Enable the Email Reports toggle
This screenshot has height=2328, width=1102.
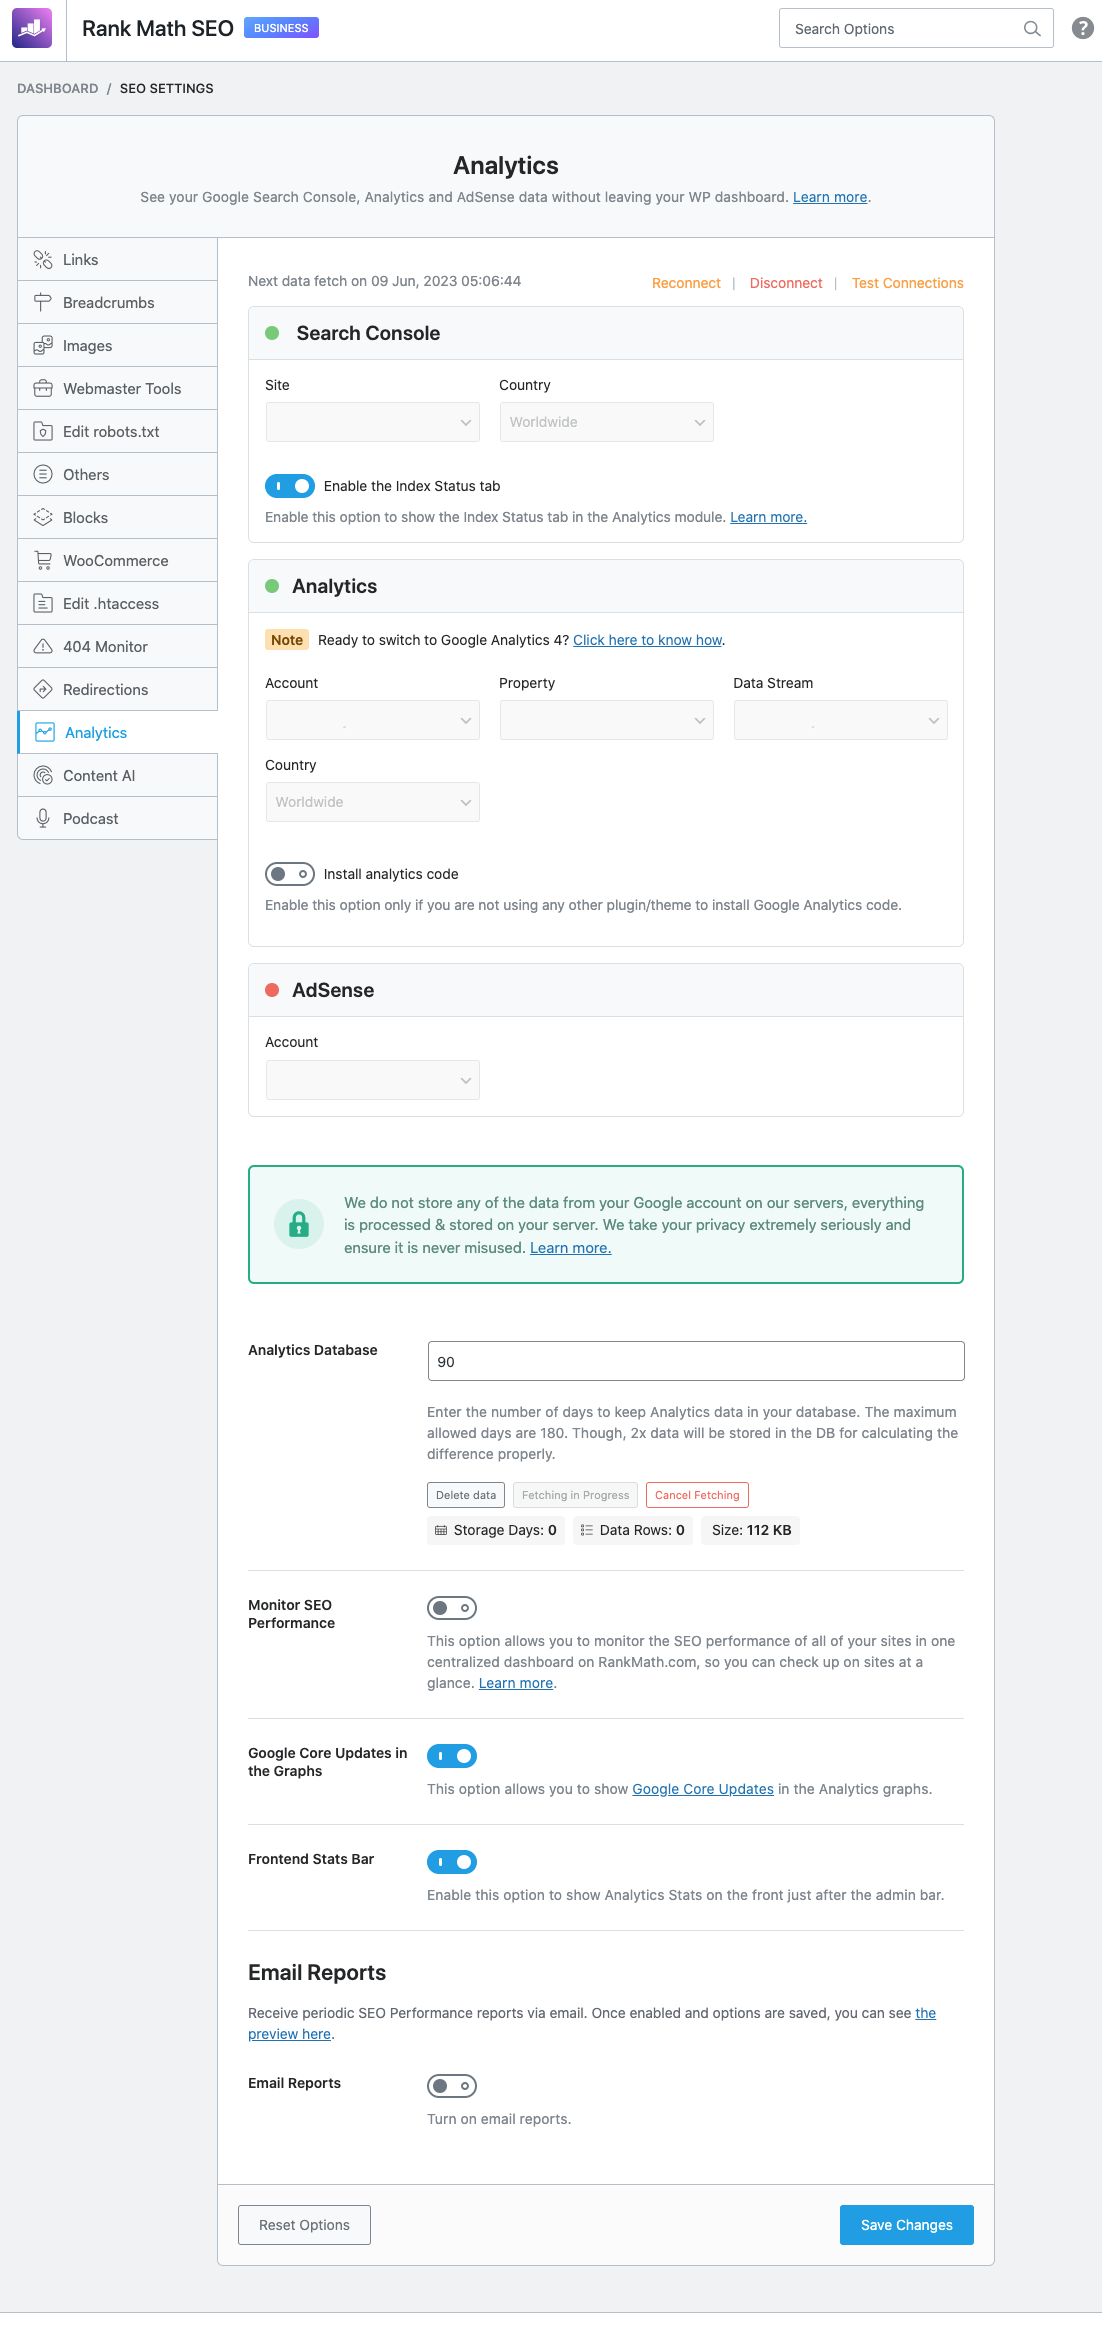(452, 2086)
